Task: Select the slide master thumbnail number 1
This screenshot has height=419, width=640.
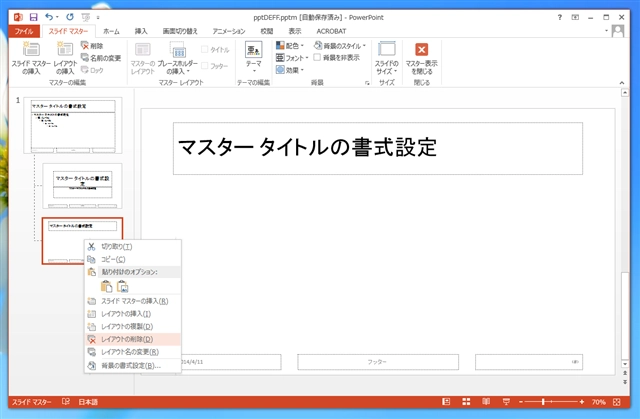Action: pos(73,125)
